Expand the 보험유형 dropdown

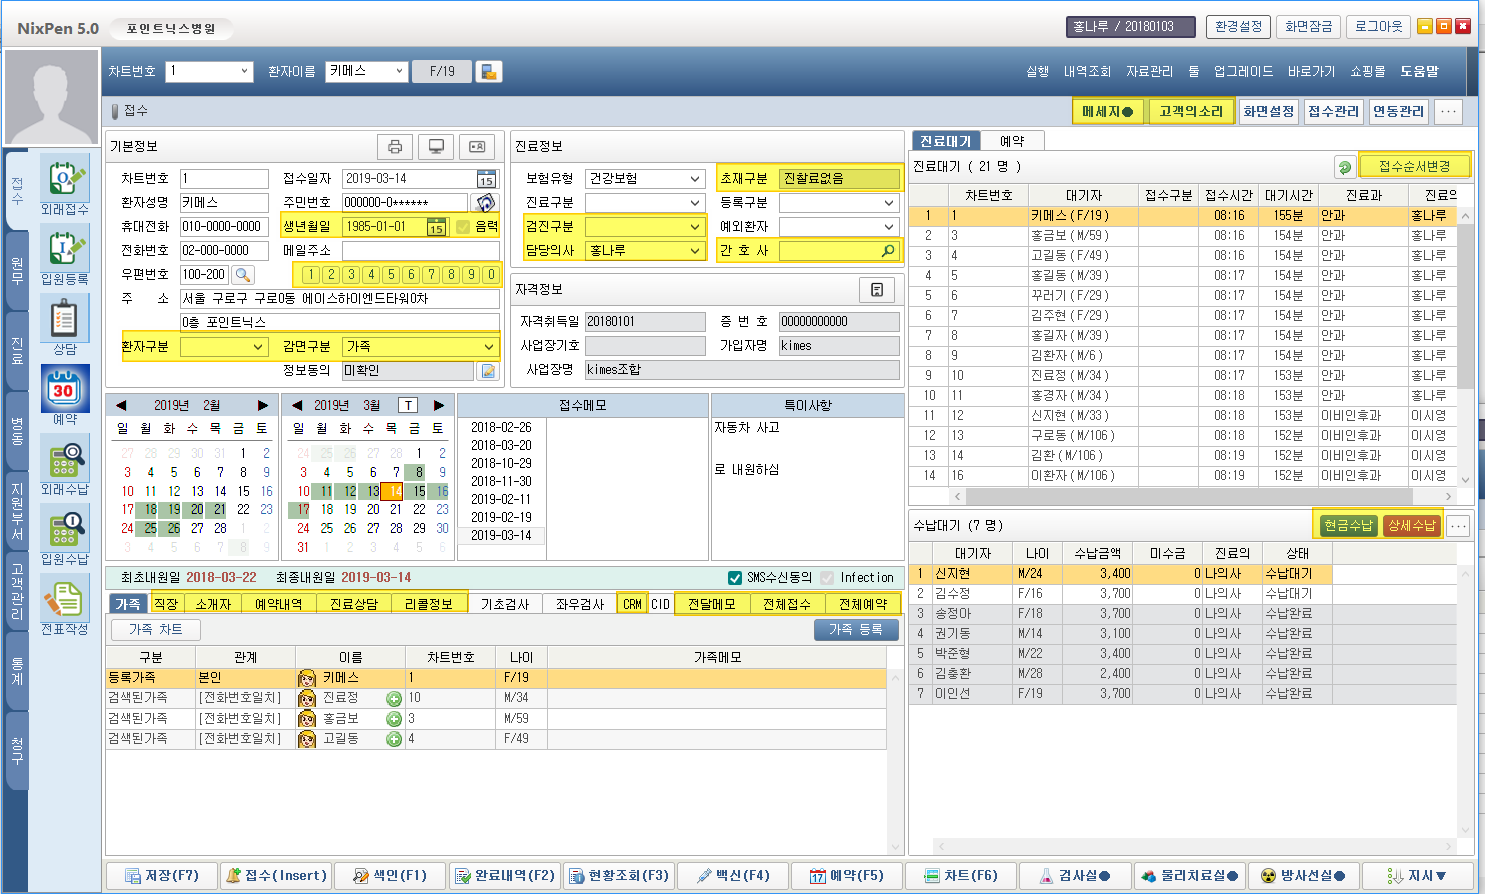[x=695, y=179]
